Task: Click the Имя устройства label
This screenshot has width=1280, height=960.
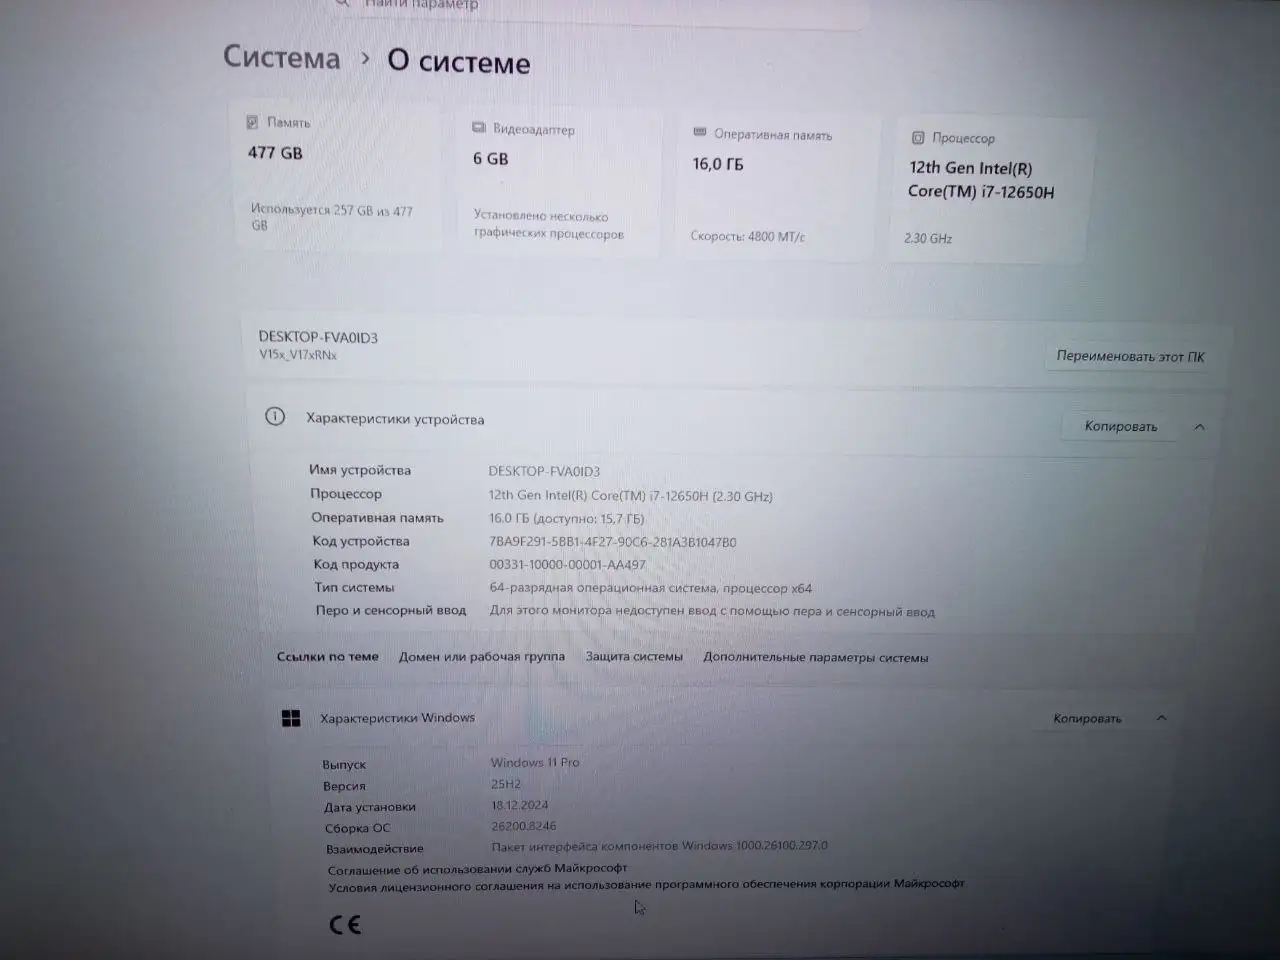Action: click(360, 470)
